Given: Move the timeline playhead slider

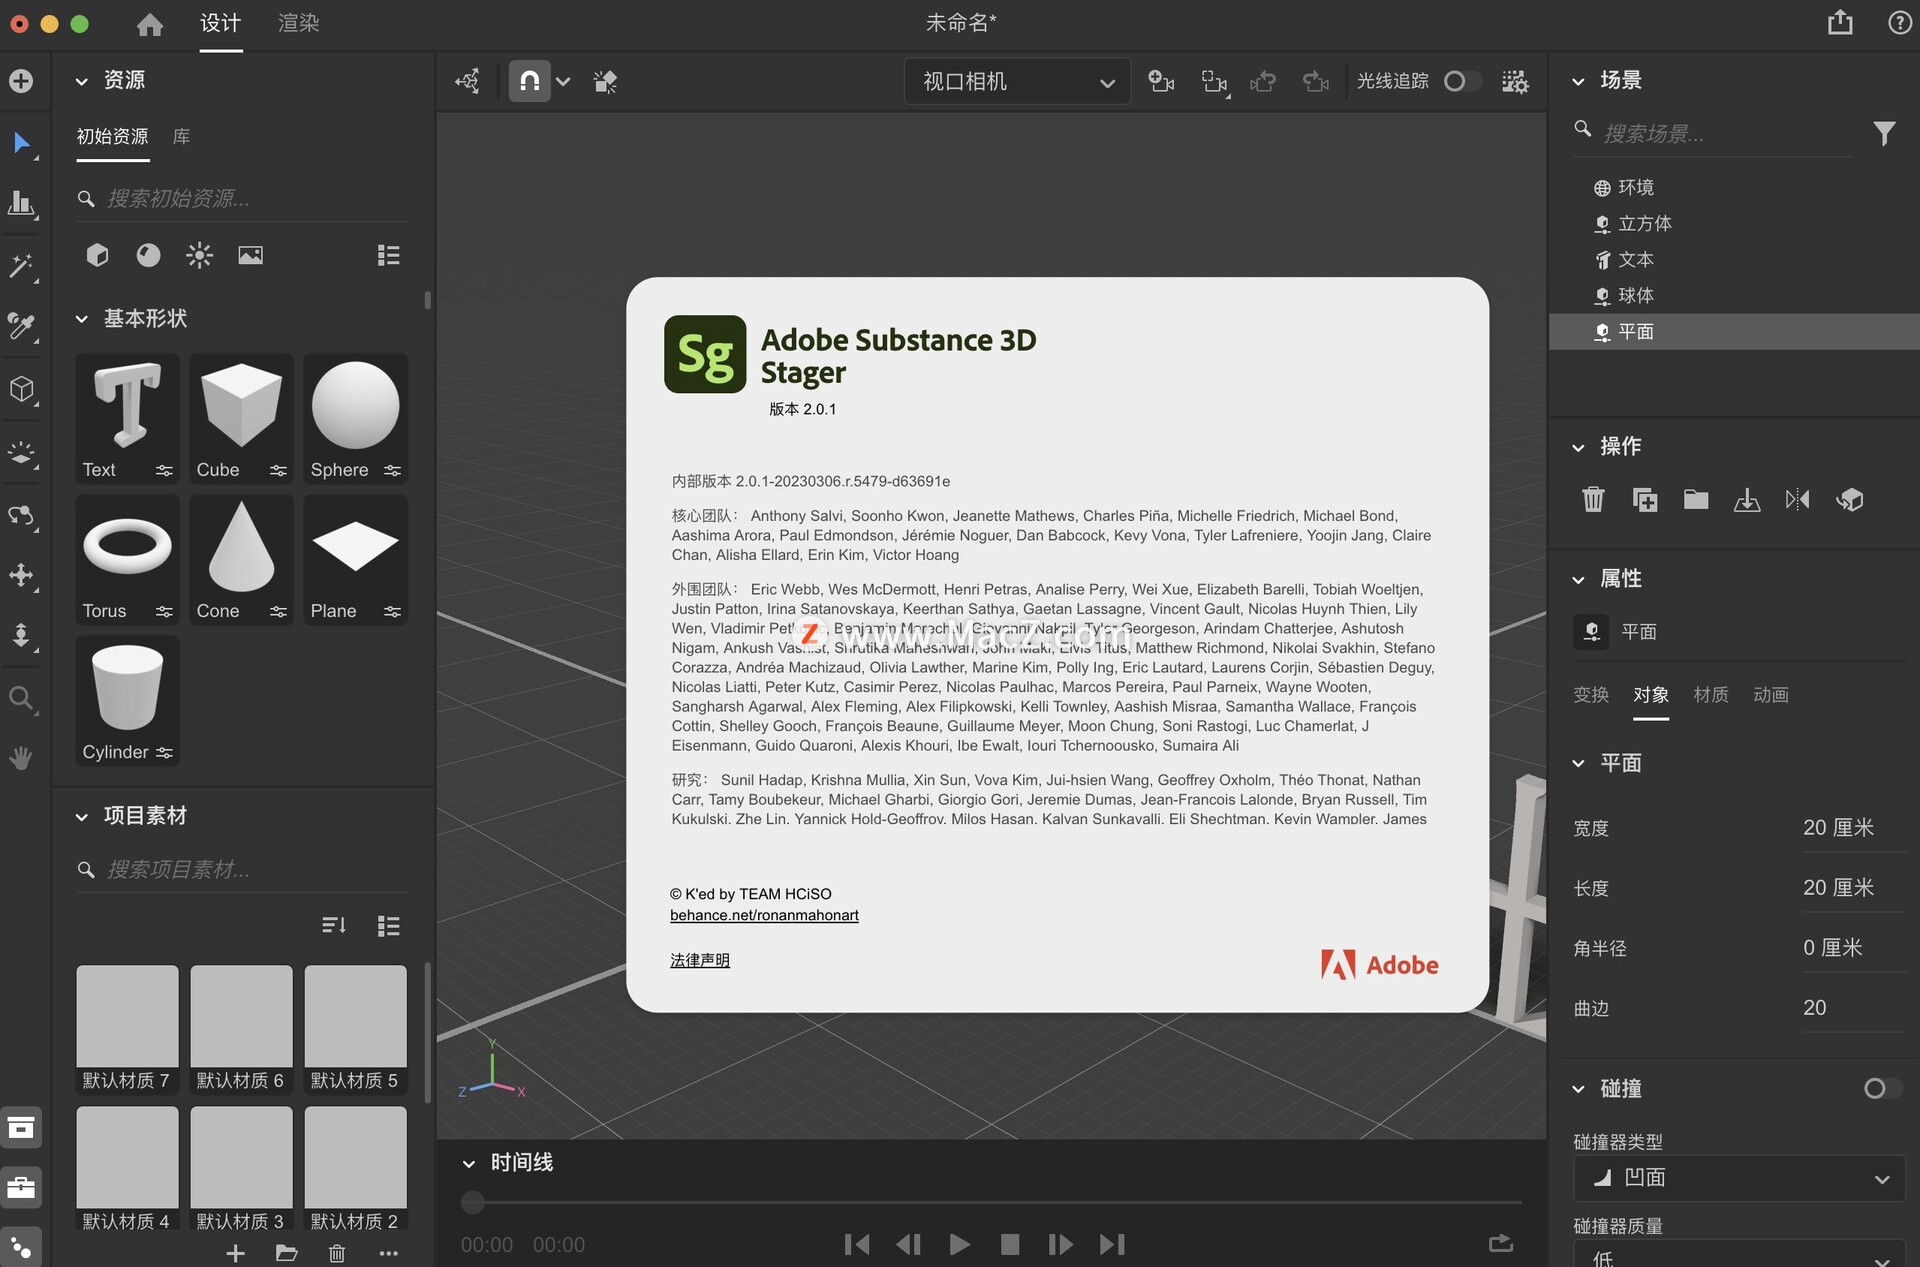Looking at the screenshot, I should point(472,1202).
